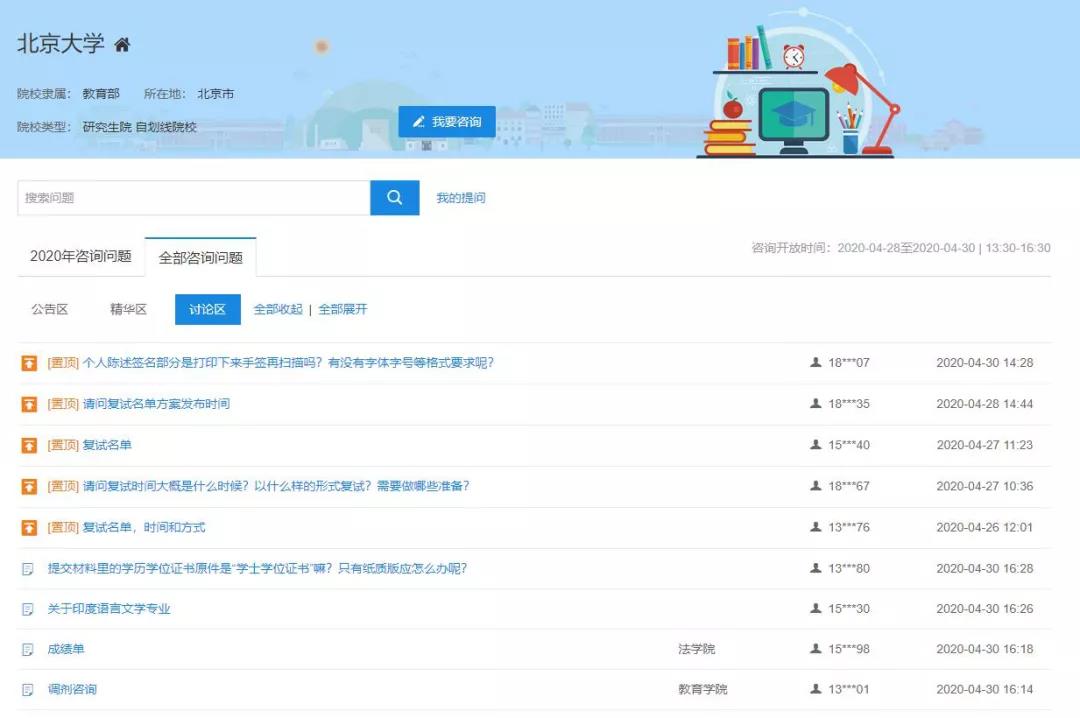Open question 复试名单，时间和方式

(x=144, y=527)
